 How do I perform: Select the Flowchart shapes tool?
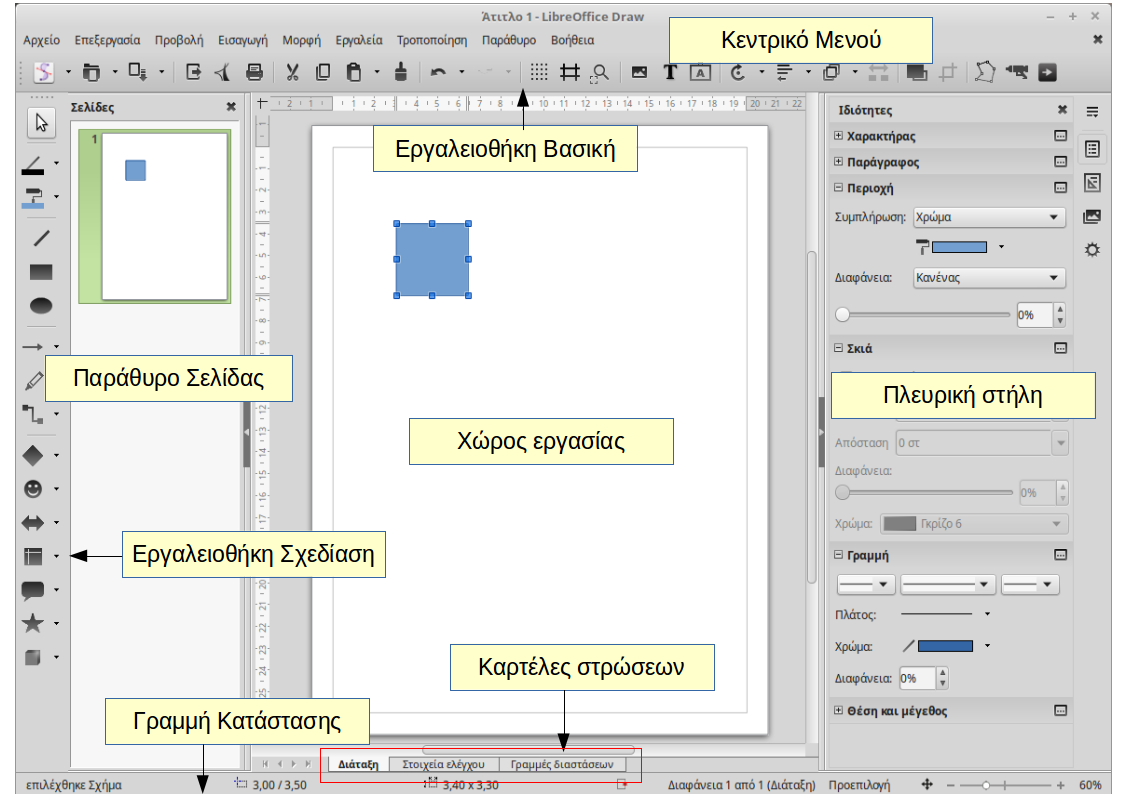tap(33, 556)
